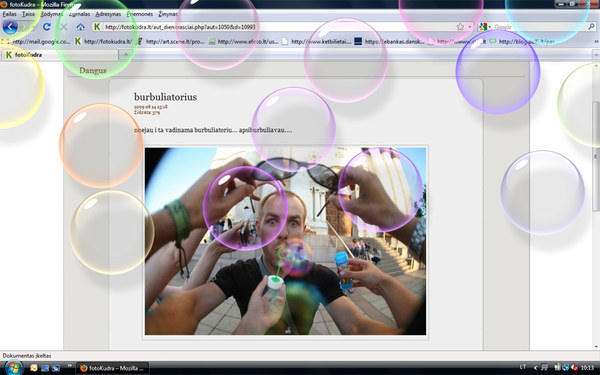This screenshot has width=600, height=375.
Task: Click the search magnifier in Google box
Action: (592, 27)
